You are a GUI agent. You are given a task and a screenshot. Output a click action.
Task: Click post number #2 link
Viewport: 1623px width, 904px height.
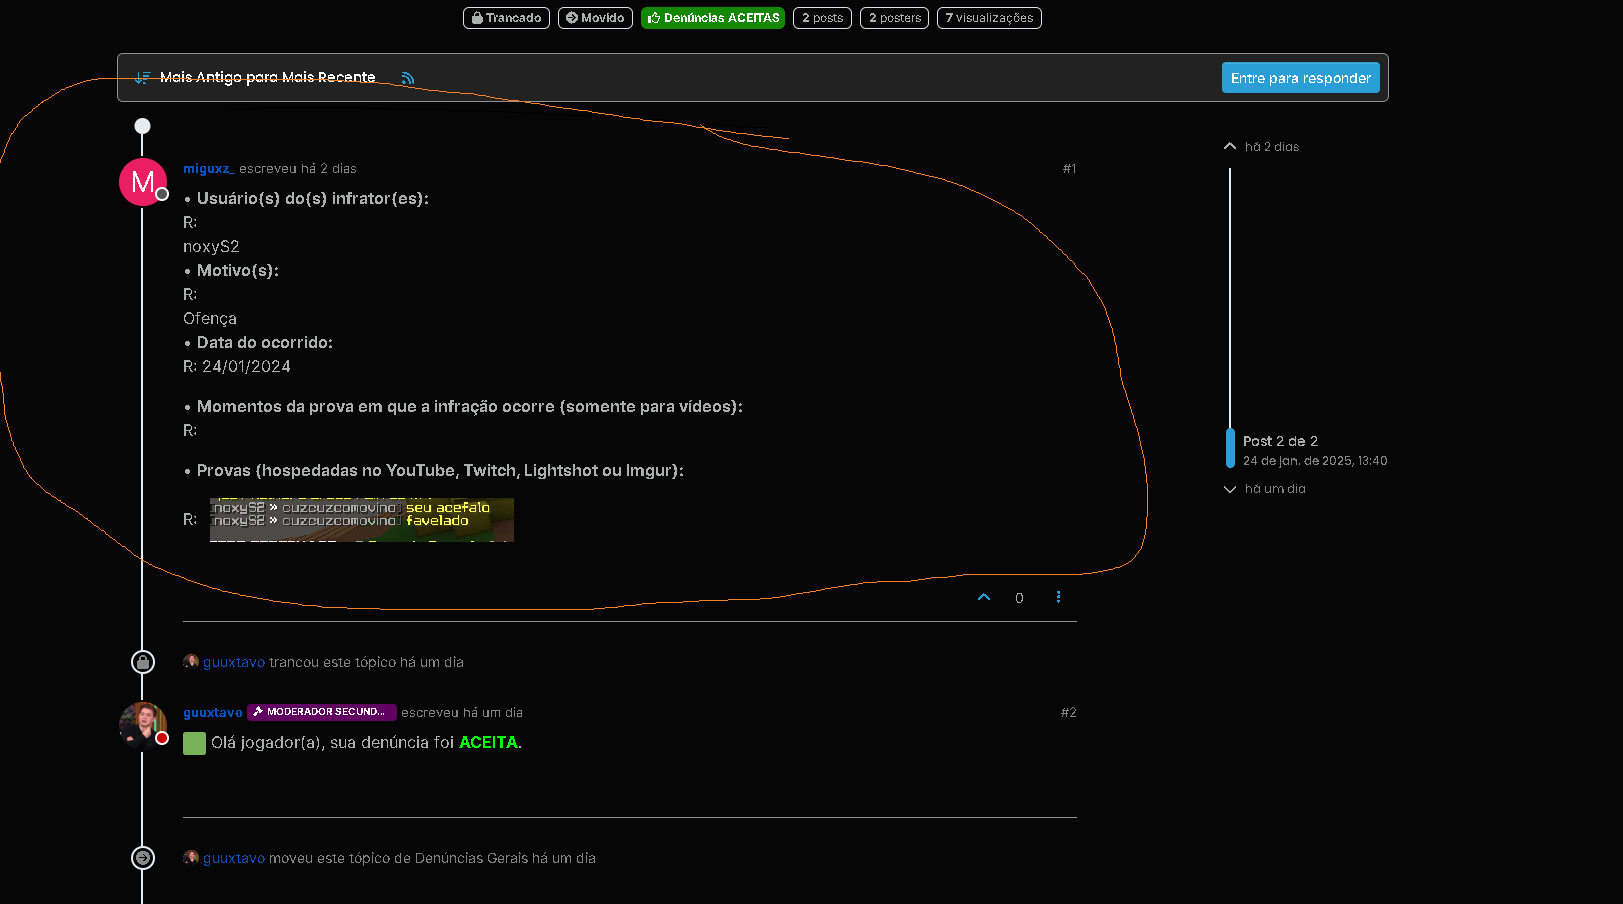1068,713
